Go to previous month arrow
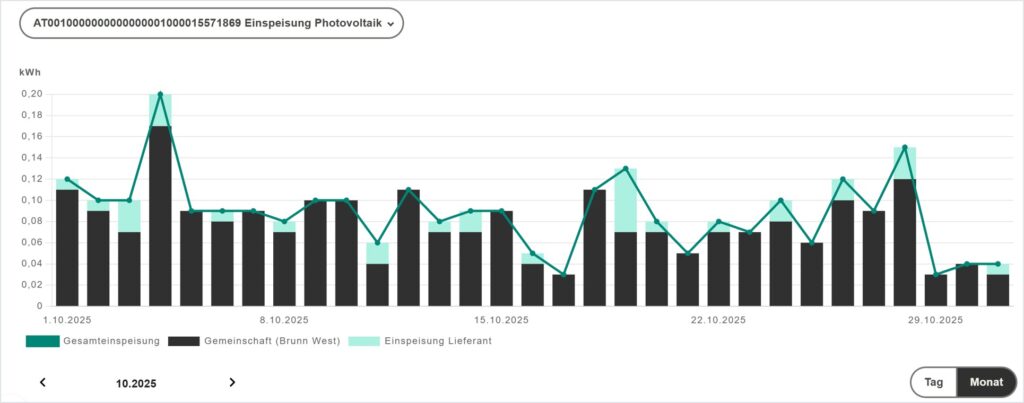Image resolution: width=1024 pixels, height=403 pixels. [x=42, y=382]
